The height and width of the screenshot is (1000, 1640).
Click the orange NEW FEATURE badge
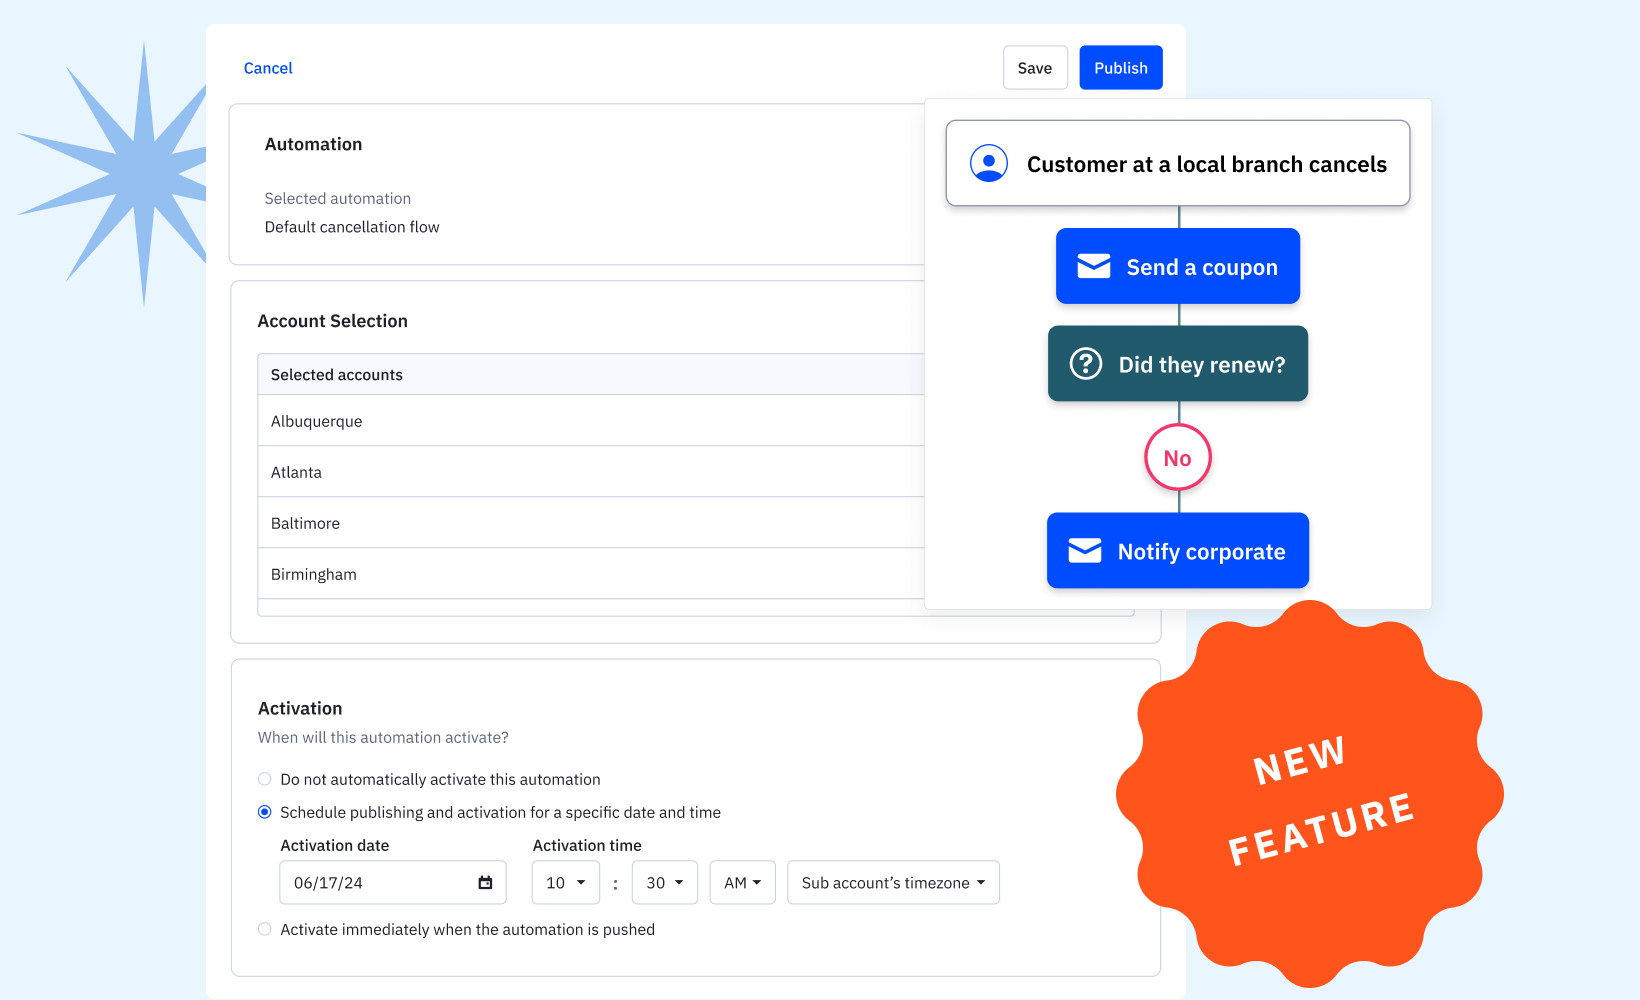tap(1310, 795)
